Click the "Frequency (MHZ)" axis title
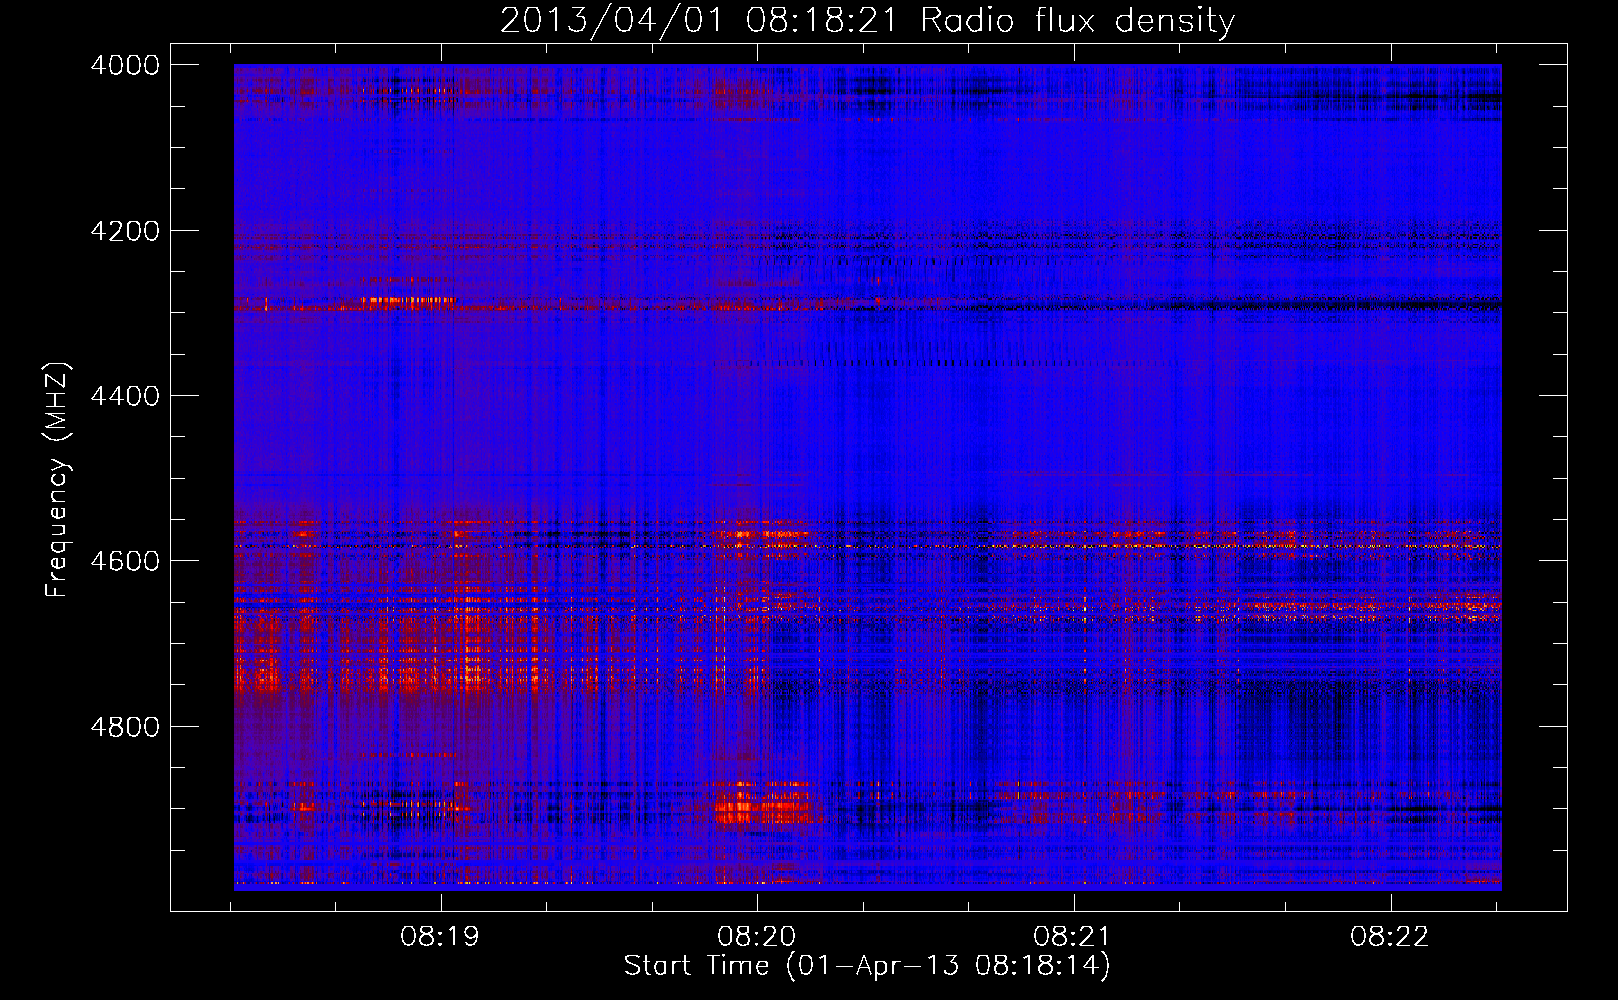 [58, 479]
